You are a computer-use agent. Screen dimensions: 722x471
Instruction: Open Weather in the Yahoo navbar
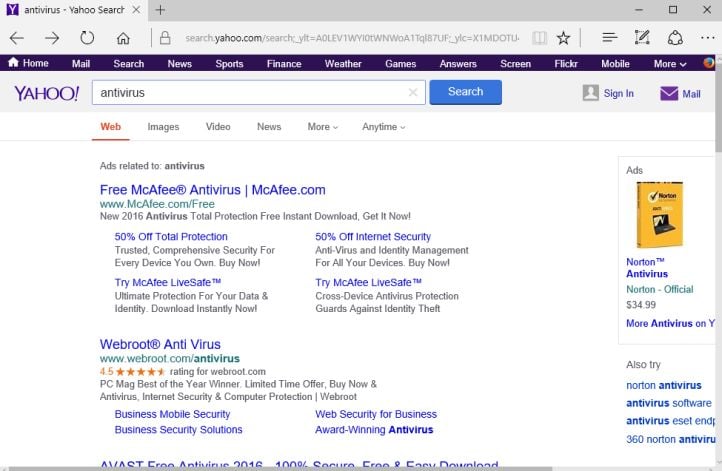point(343,64)
